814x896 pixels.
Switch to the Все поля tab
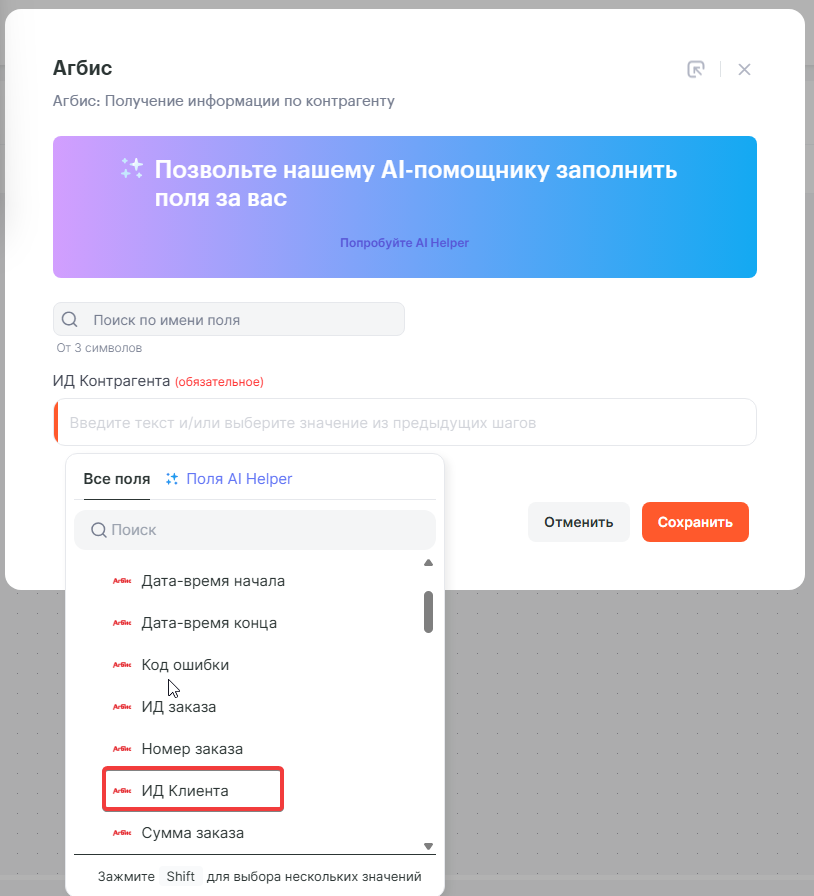point(117,479)
